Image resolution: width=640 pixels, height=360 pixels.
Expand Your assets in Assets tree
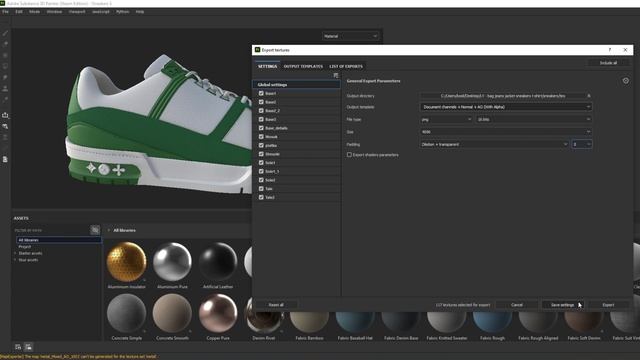pyautogui.click(x=16, y=260)
